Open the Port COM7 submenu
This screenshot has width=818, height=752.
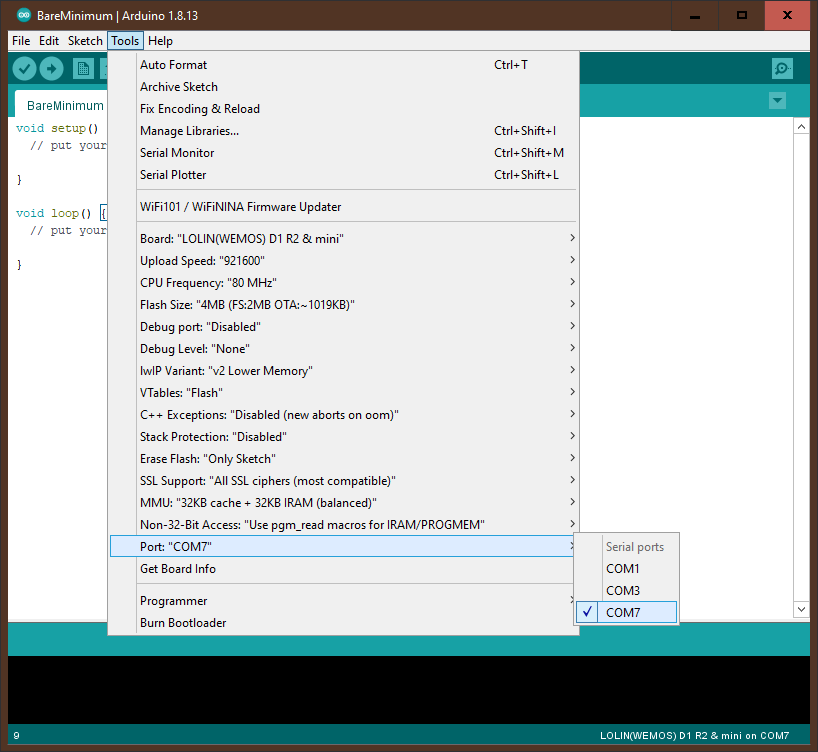[343, 546]
